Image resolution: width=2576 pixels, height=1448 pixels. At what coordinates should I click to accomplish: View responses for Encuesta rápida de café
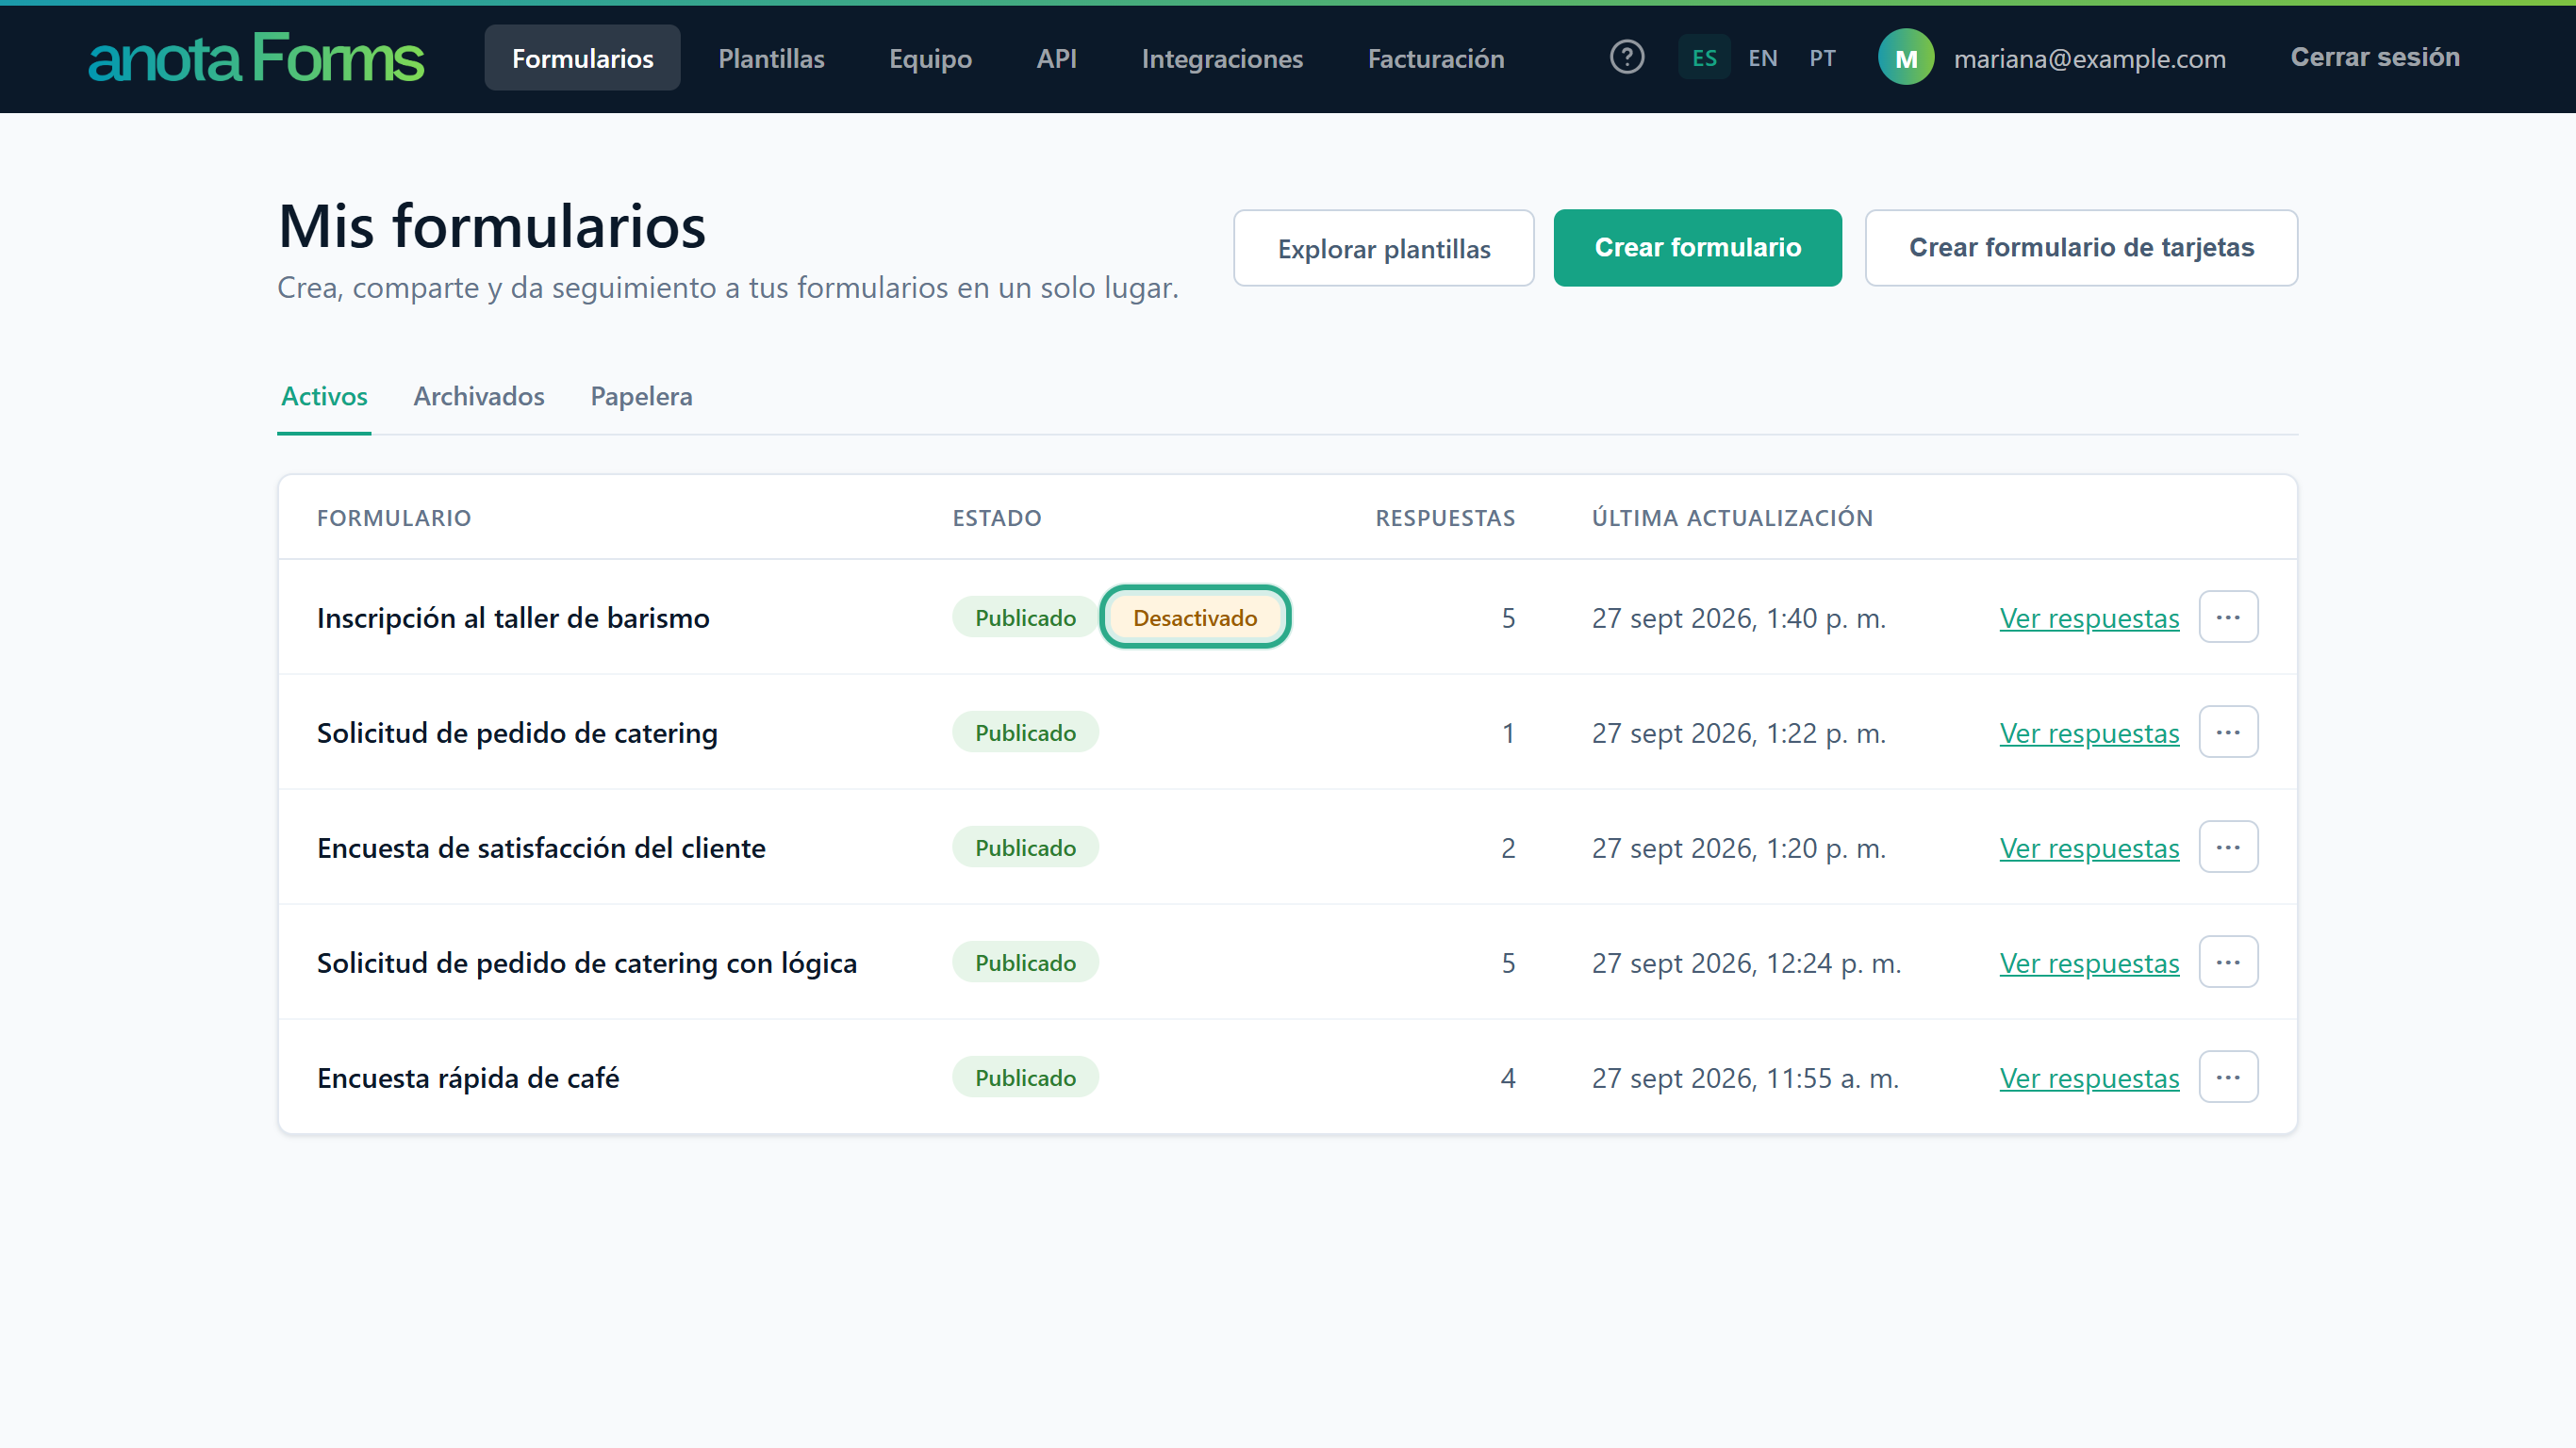pos(2089,1078)
